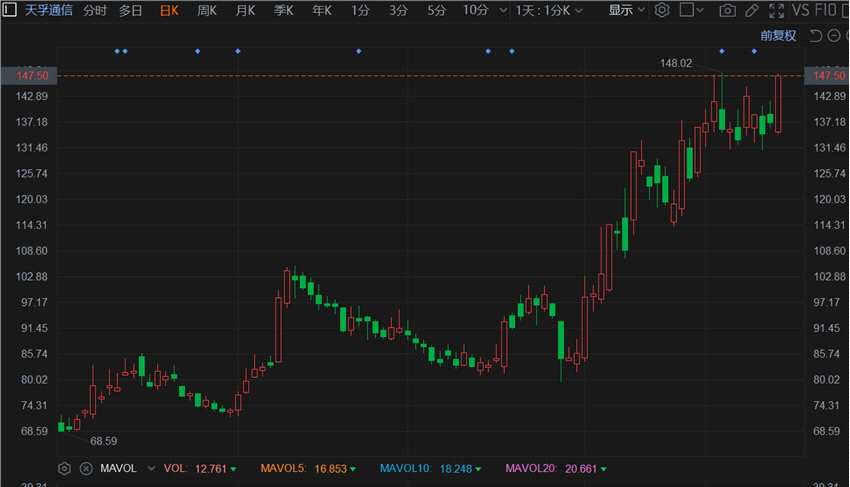Select the 季K quarterly chart tab
This screenshot has height=487, width=850.
[284, 10]
